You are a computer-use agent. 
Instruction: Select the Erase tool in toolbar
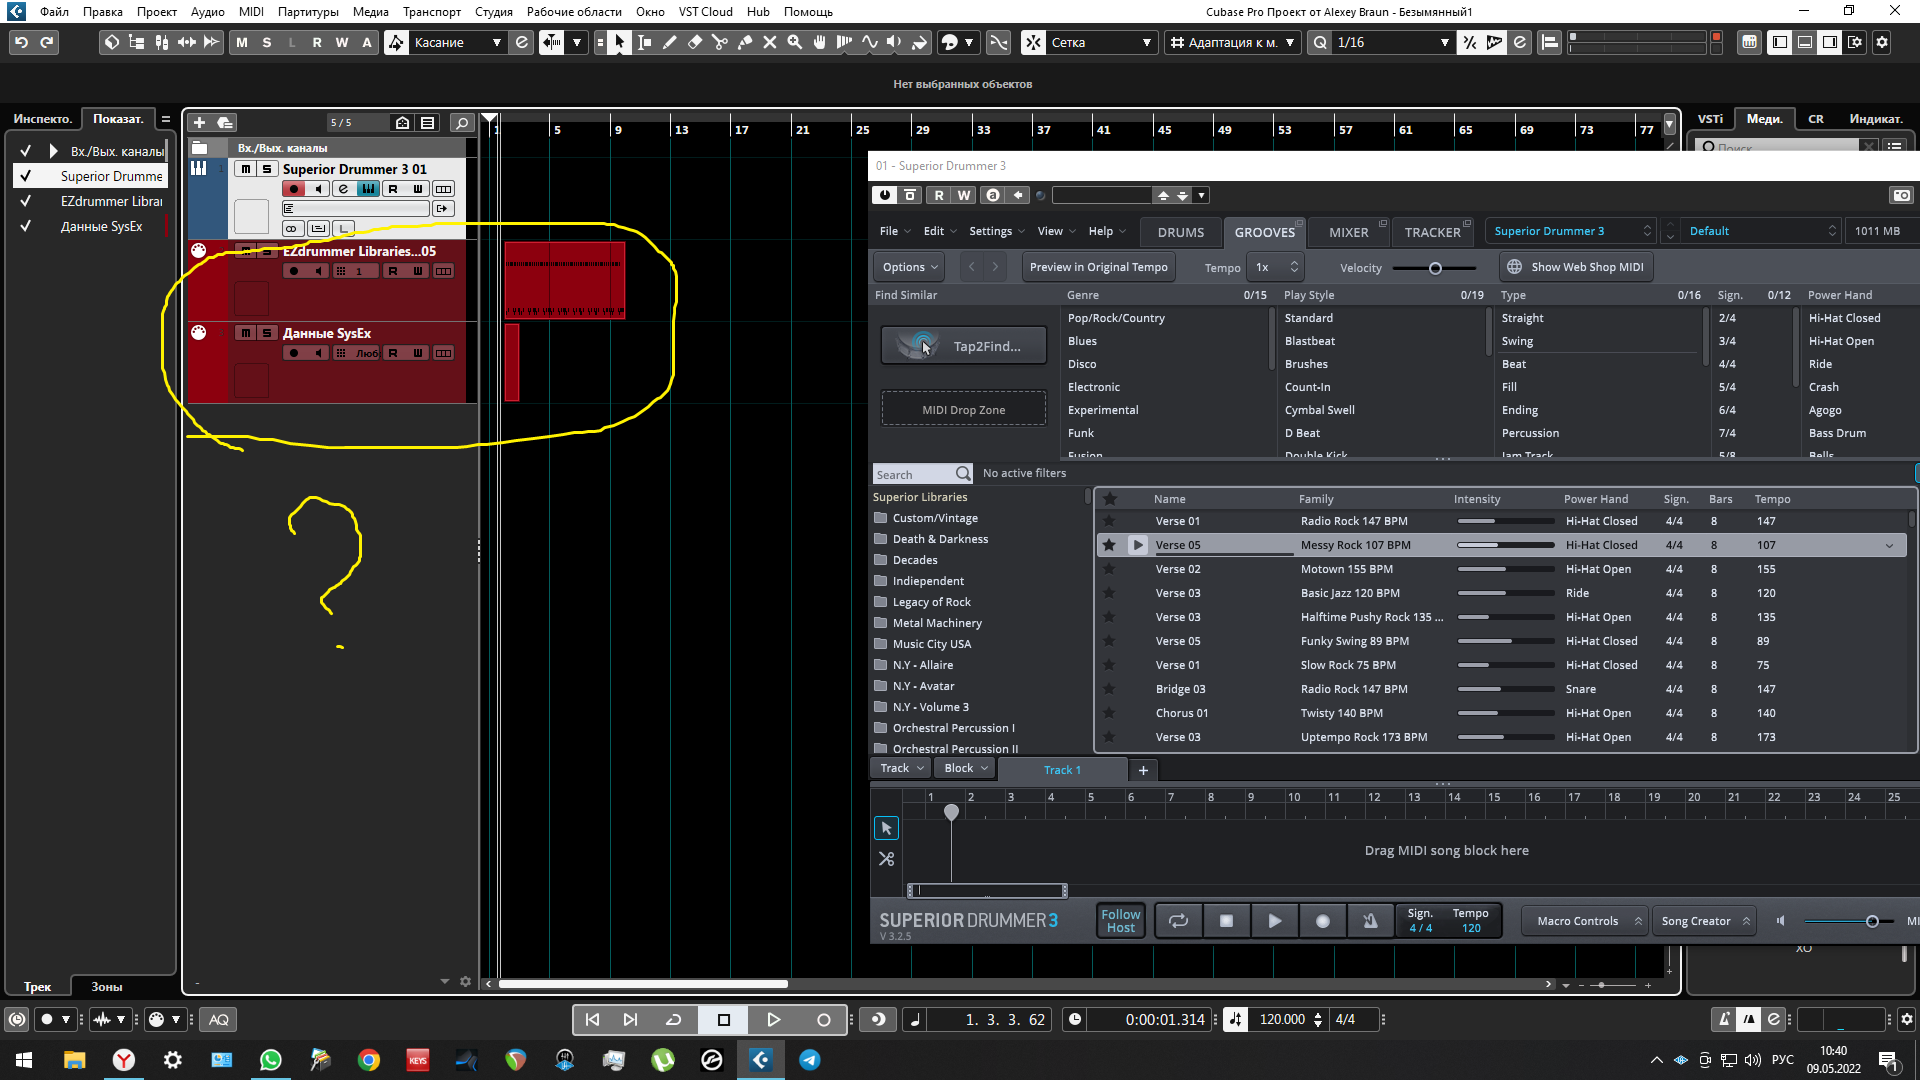[694, 42]
